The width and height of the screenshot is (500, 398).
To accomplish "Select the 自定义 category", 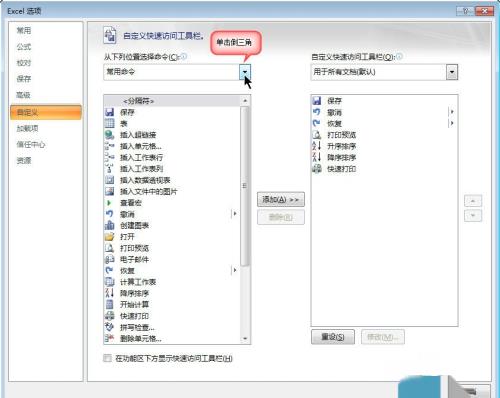I will point(46,112).
